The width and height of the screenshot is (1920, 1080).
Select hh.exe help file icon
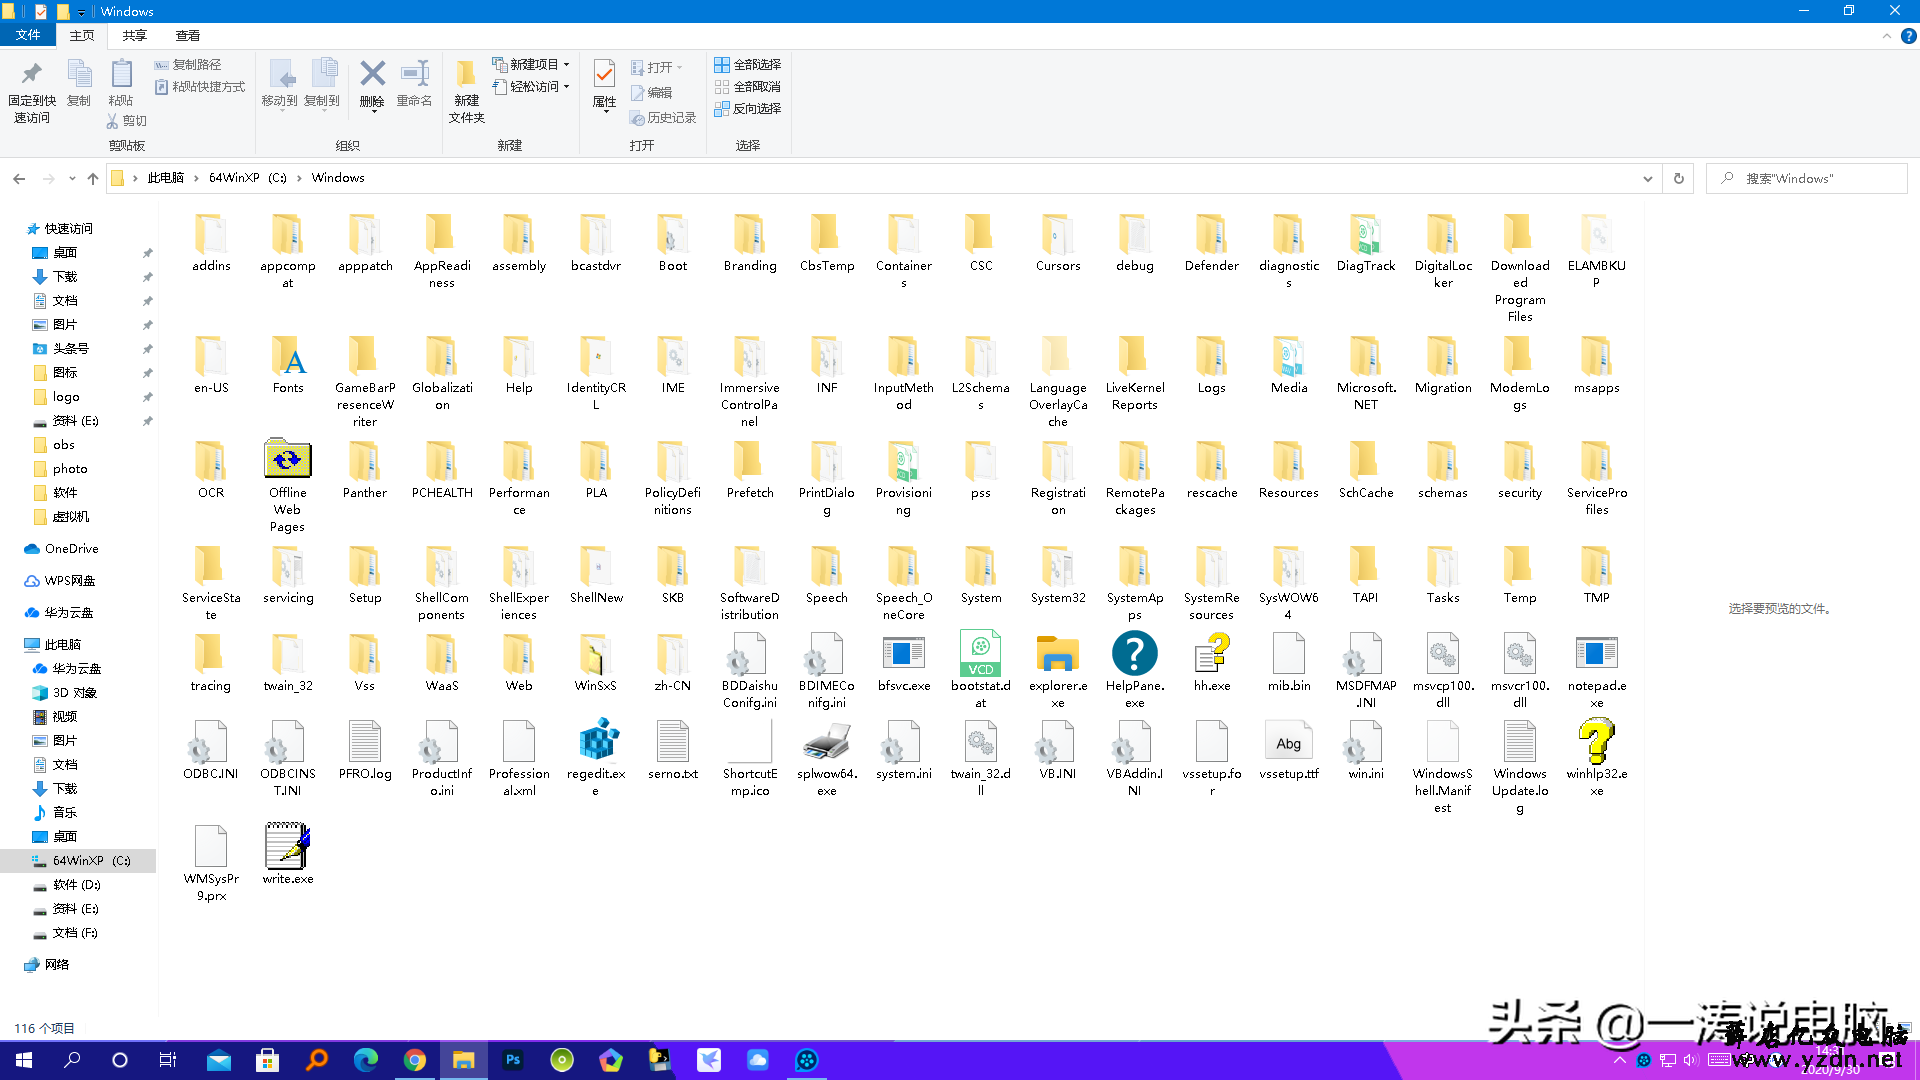[1212, 654]
